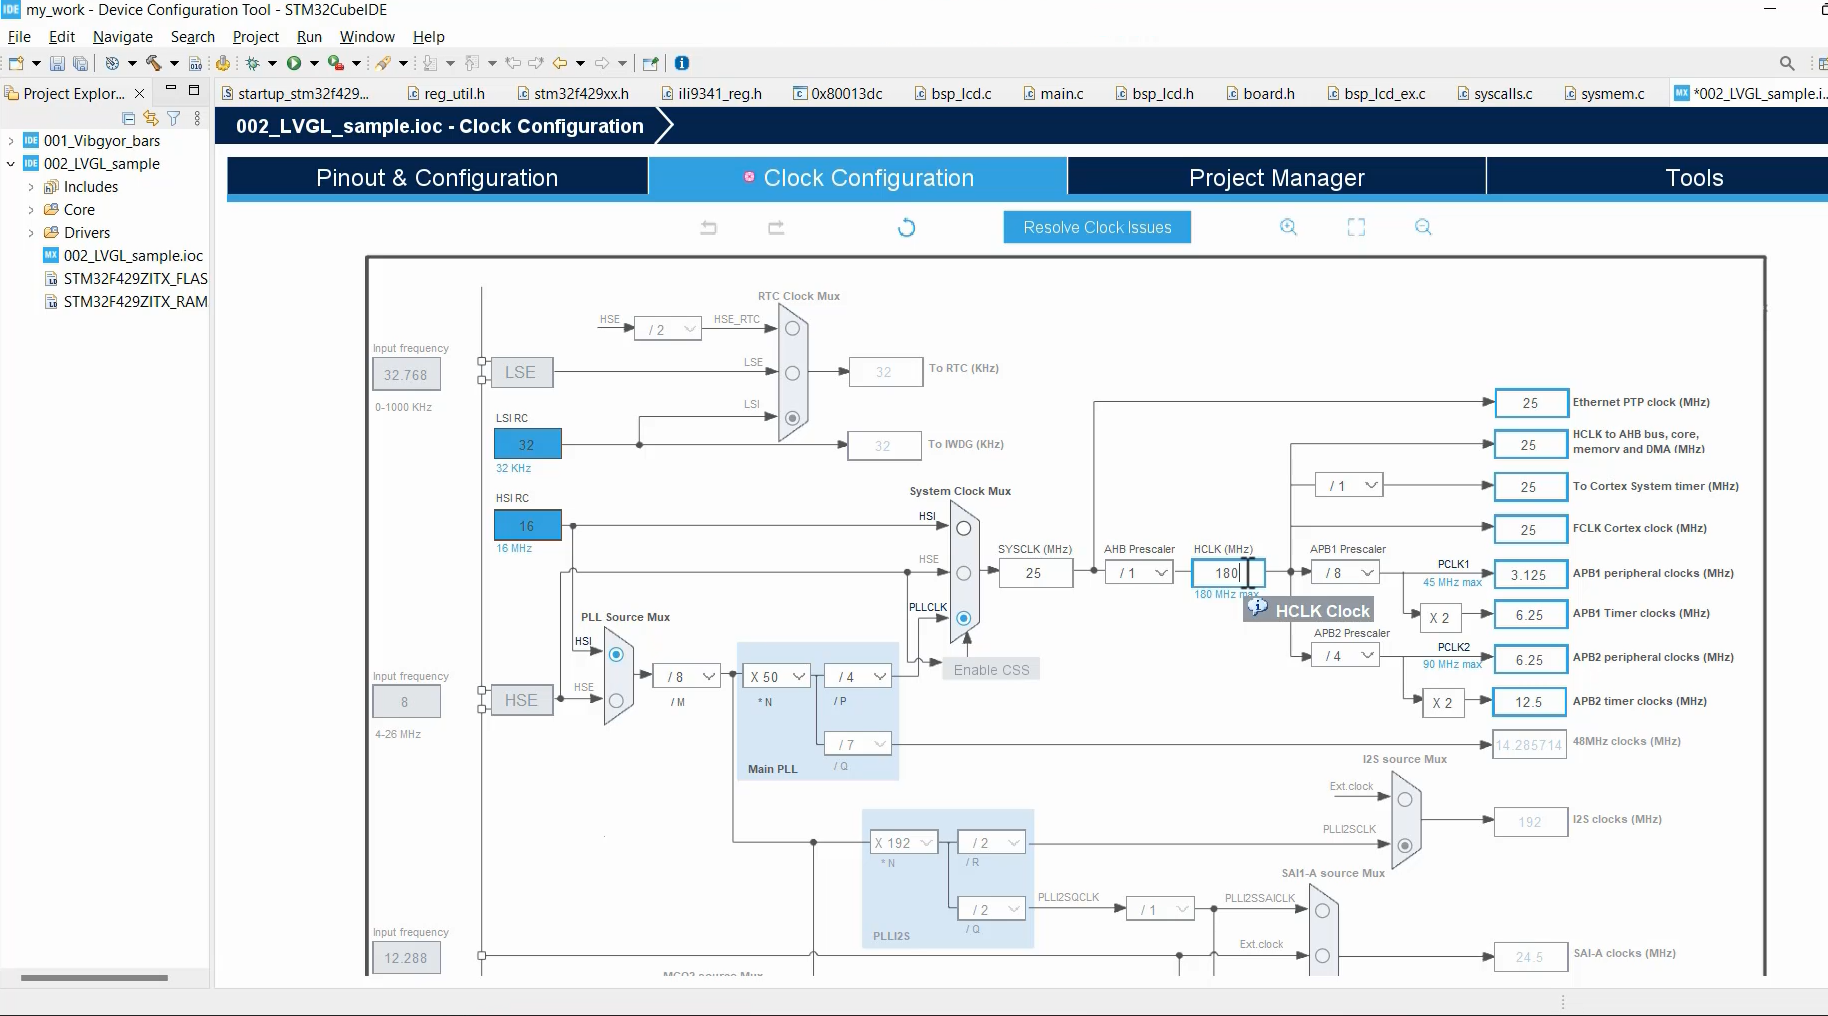Open the Project Explorer three-dot view menu
The image size is (1828, 1016).
(x=197, y=118)
